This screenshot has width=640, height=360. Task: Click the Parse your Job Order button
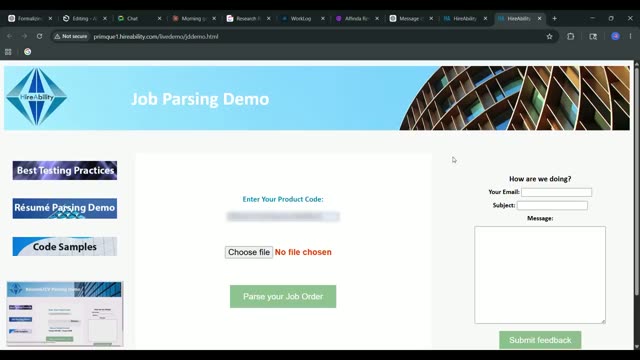pos(283,296)
